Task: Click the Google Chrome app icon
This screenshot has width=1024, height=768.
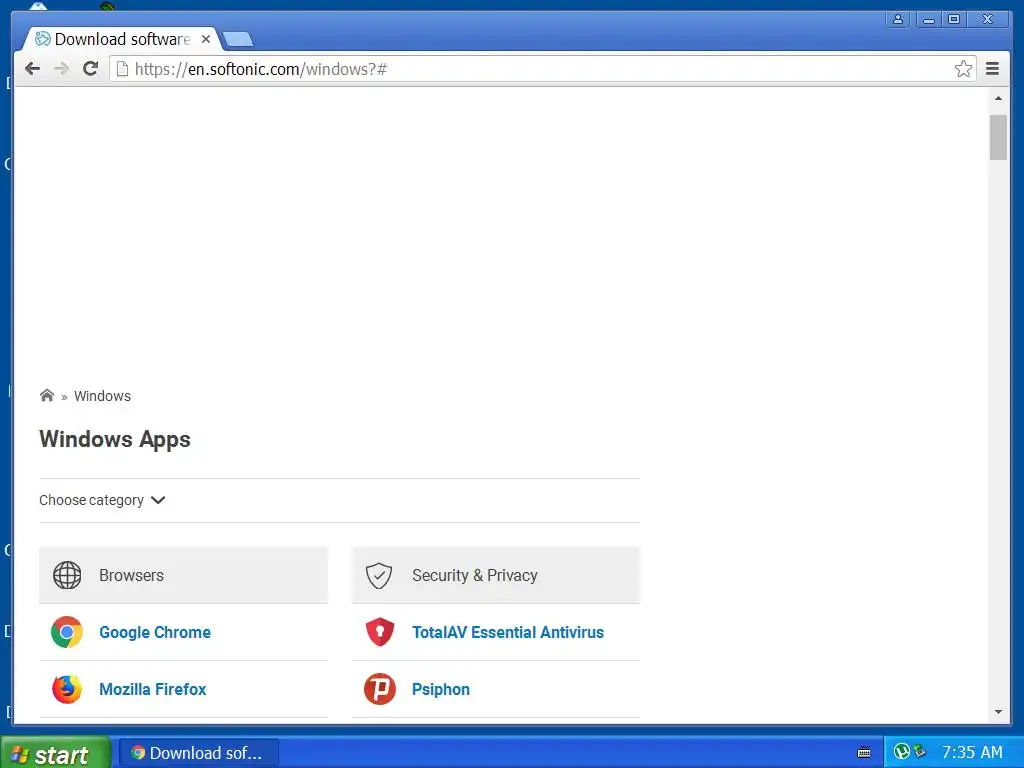Action: pos(67,632)
